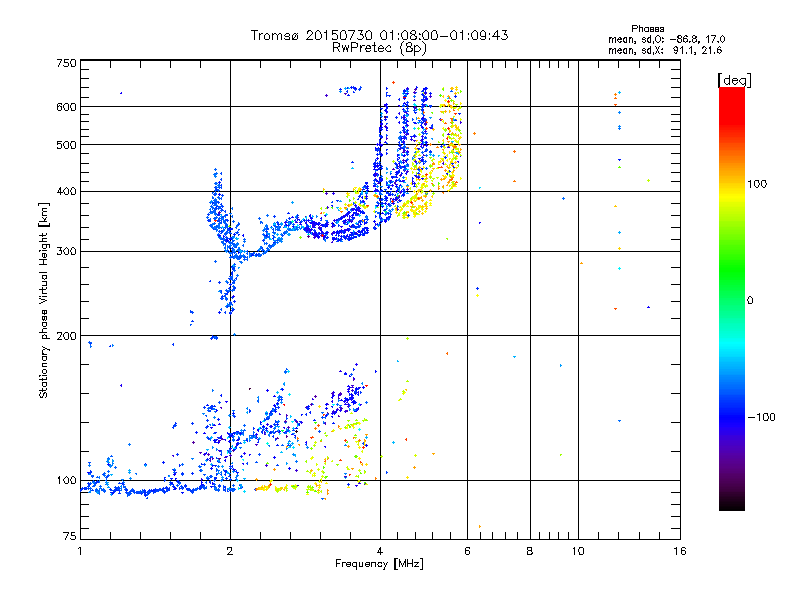Click the x-axis tick label '4'

[x=380, y=551]
